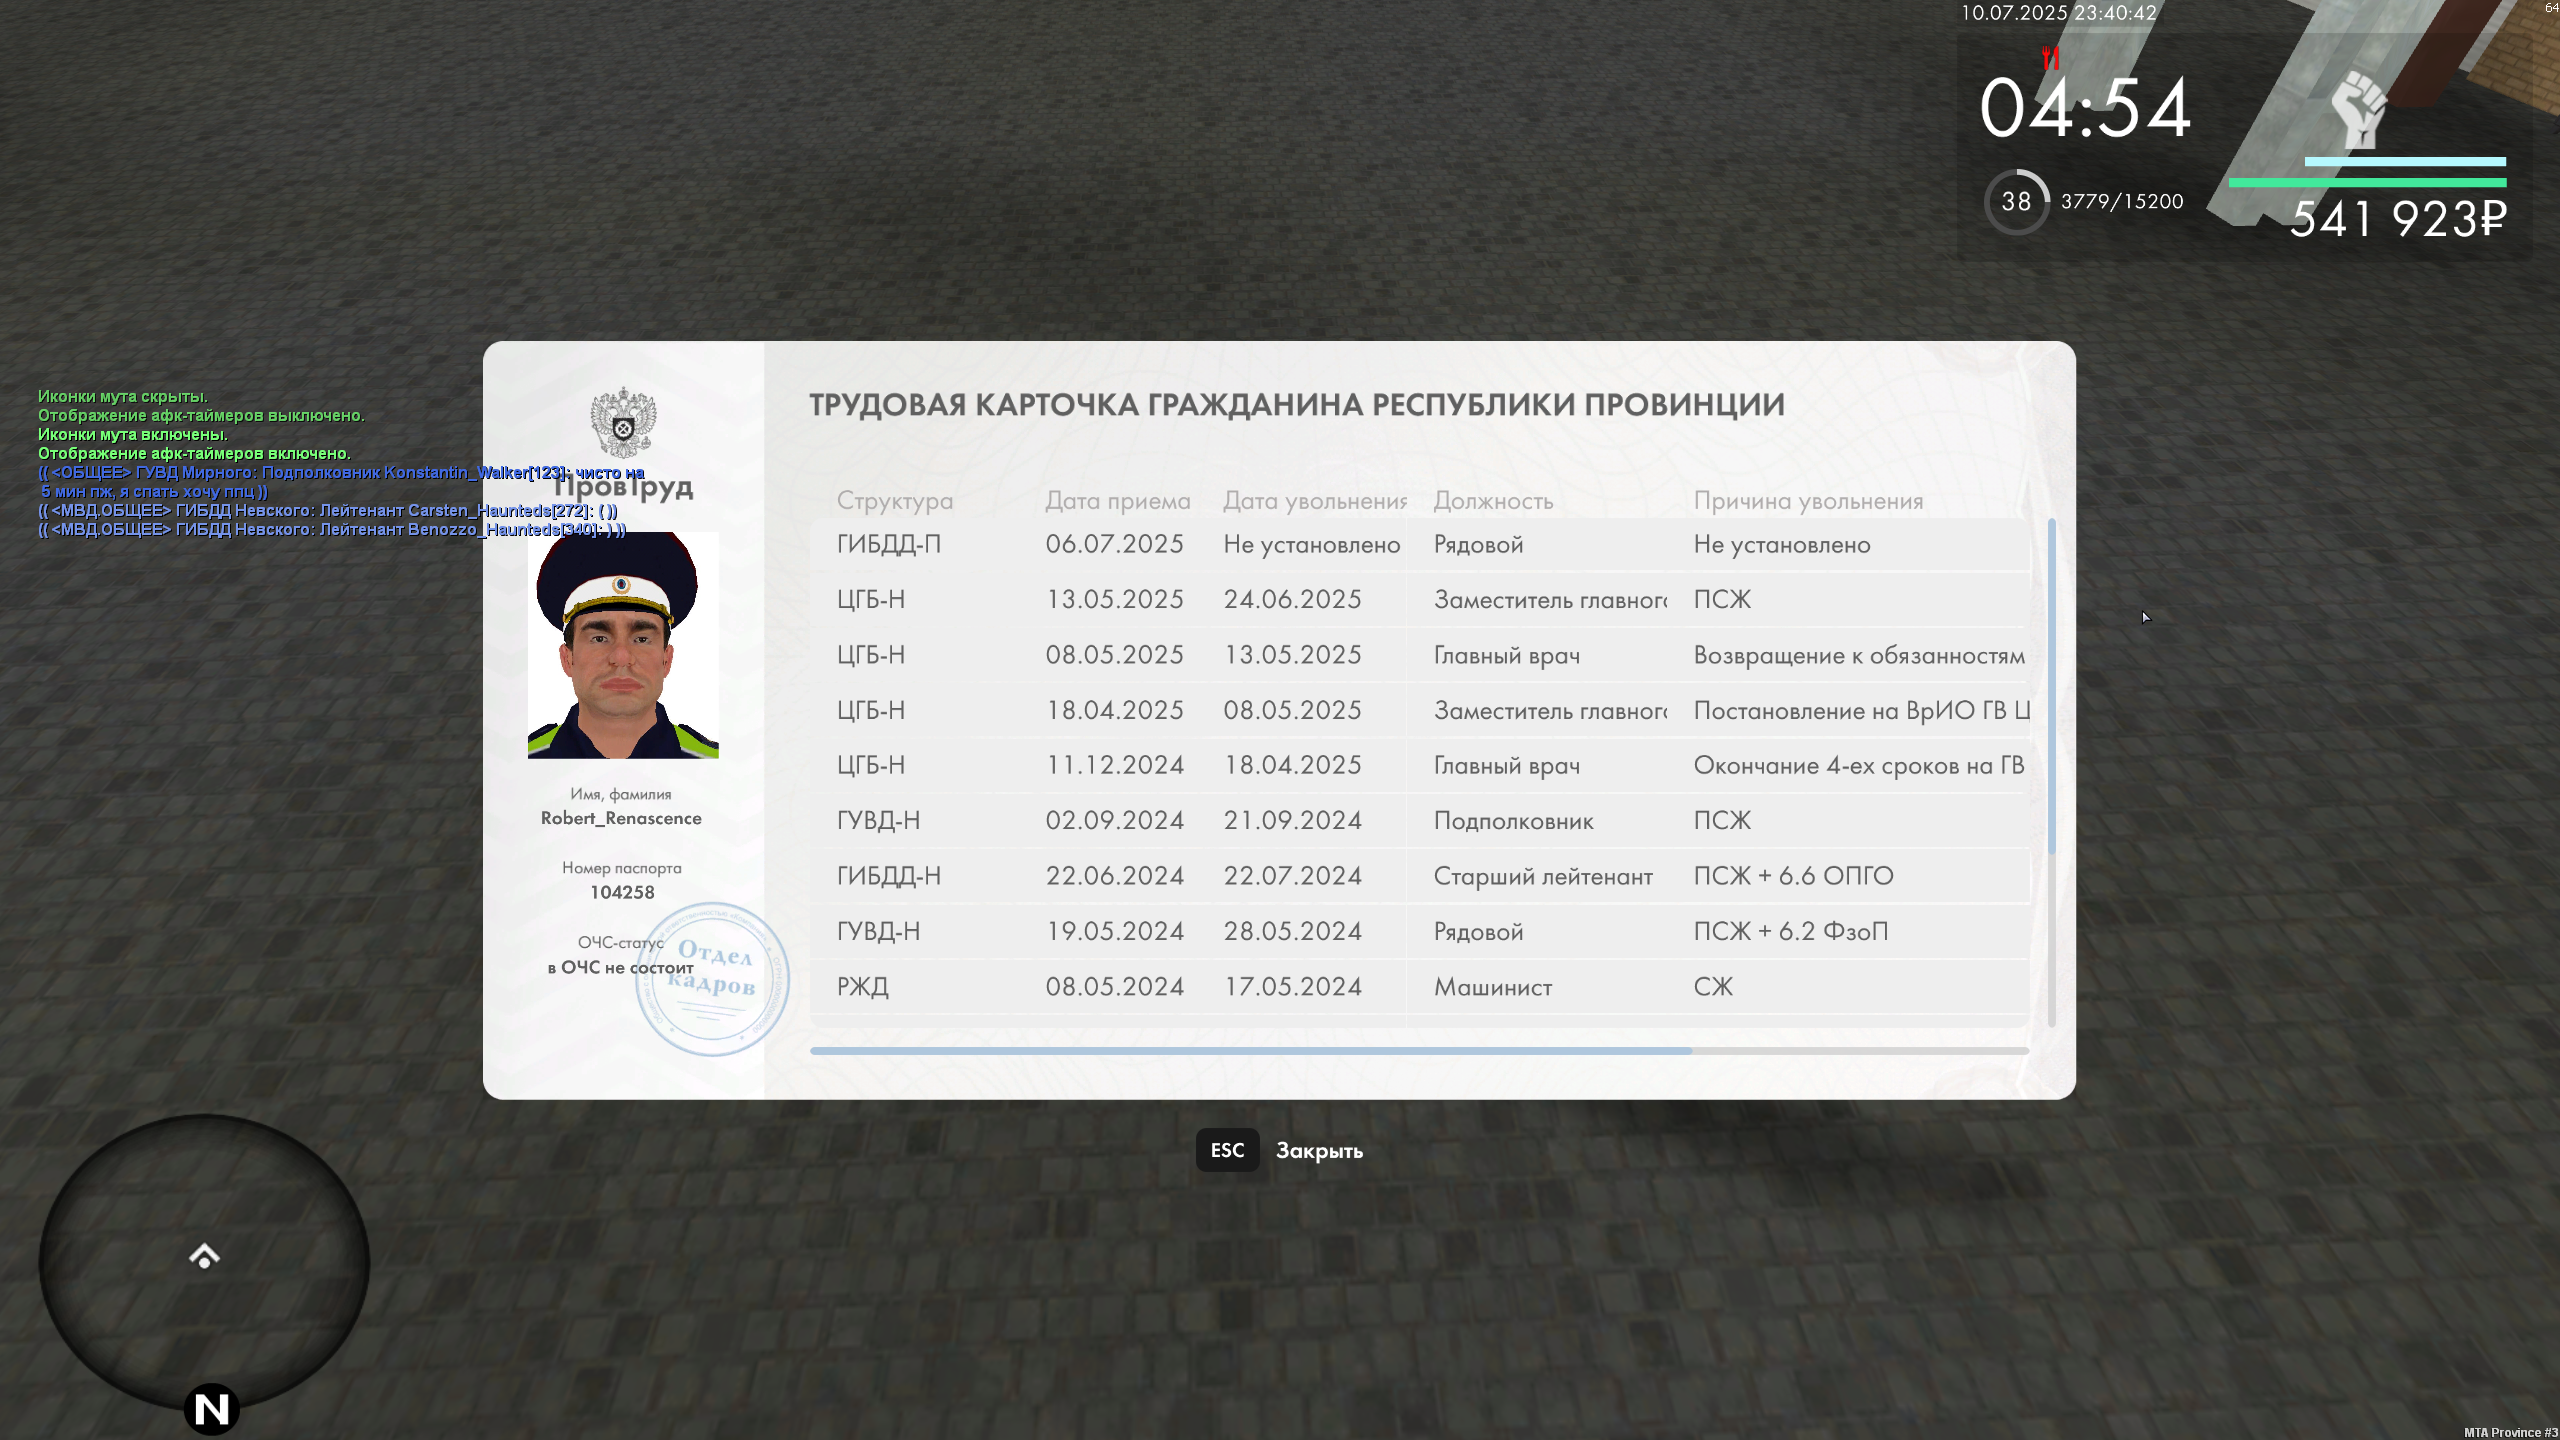Screen dimensions: 2560x1440
Task: Click the 541 923₽ money counter
Action: [2398, 219]
